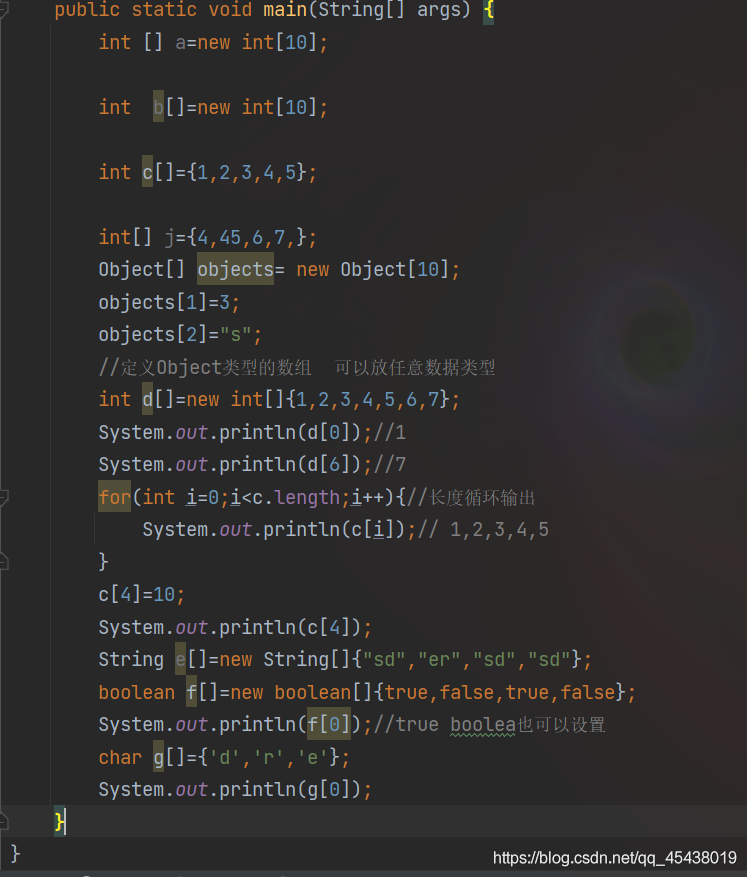
Task: Click 'System.out.println(g[0]);' statement
Action: point(235,790)
